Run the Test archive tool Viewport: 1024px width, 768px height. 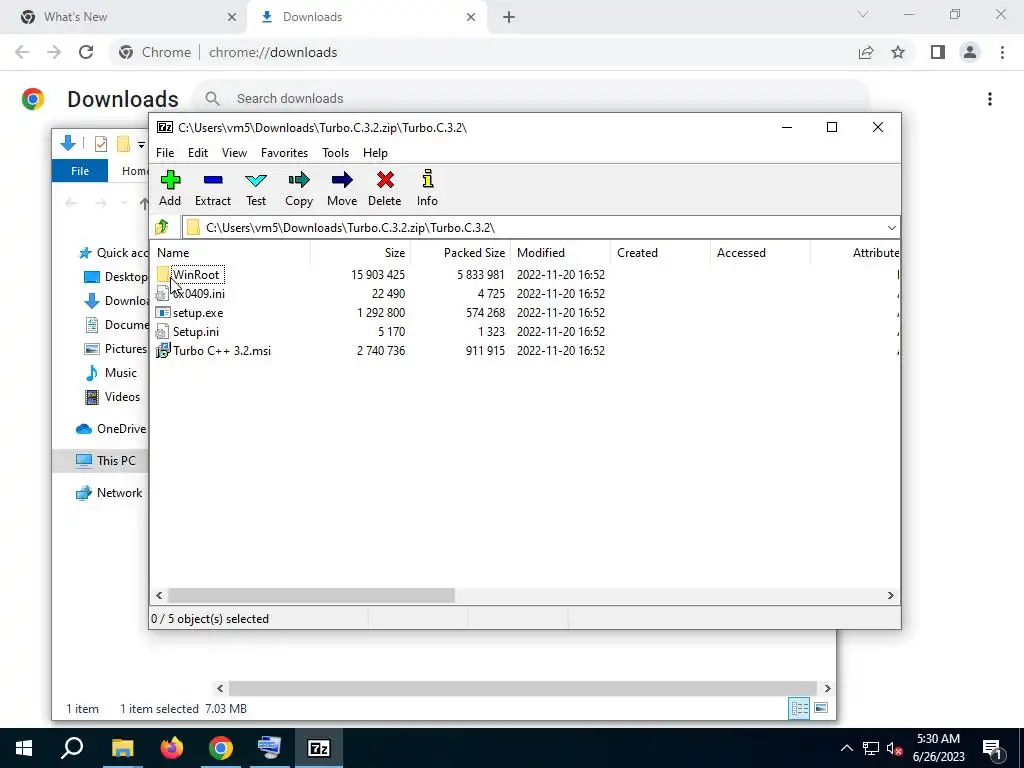click(x=256, y=189)
